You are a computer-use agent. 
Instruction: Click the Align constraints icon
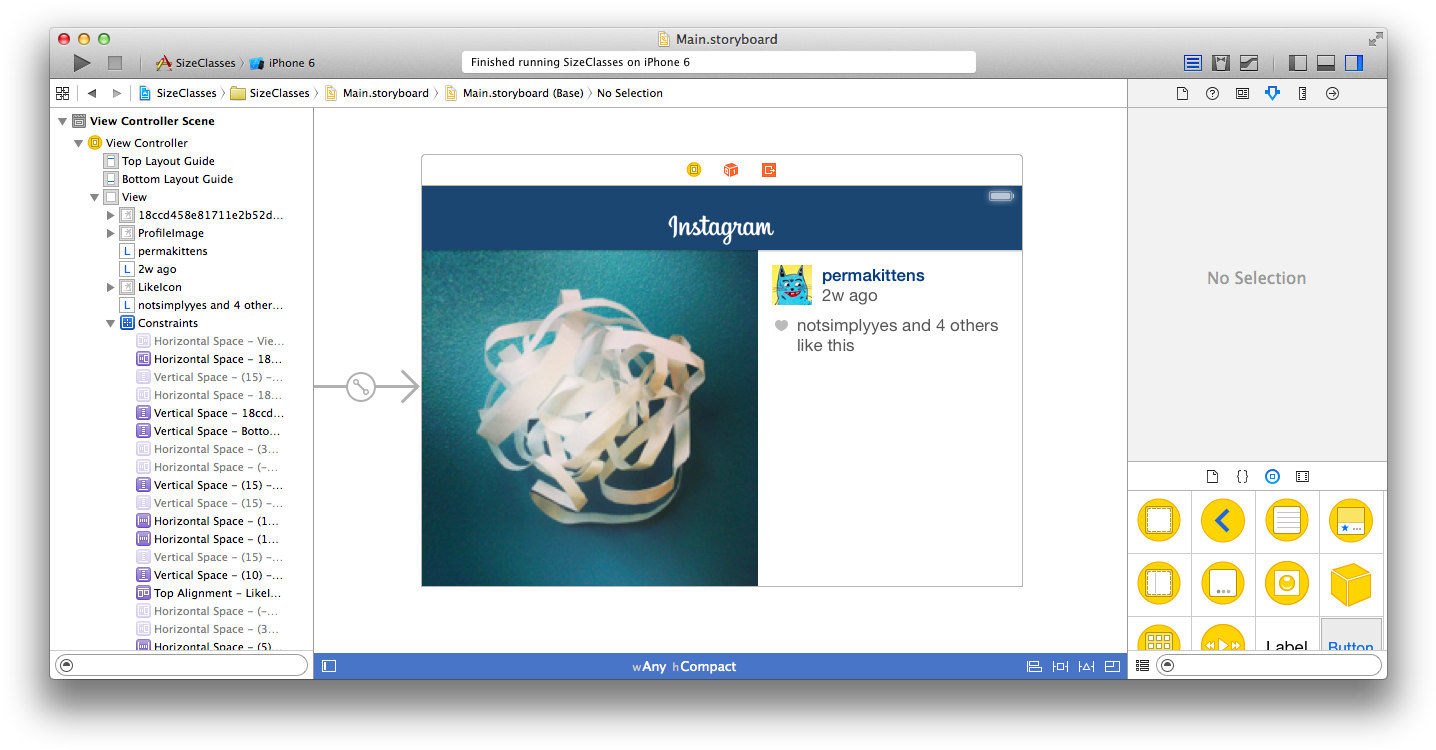tap(1034, 667)
